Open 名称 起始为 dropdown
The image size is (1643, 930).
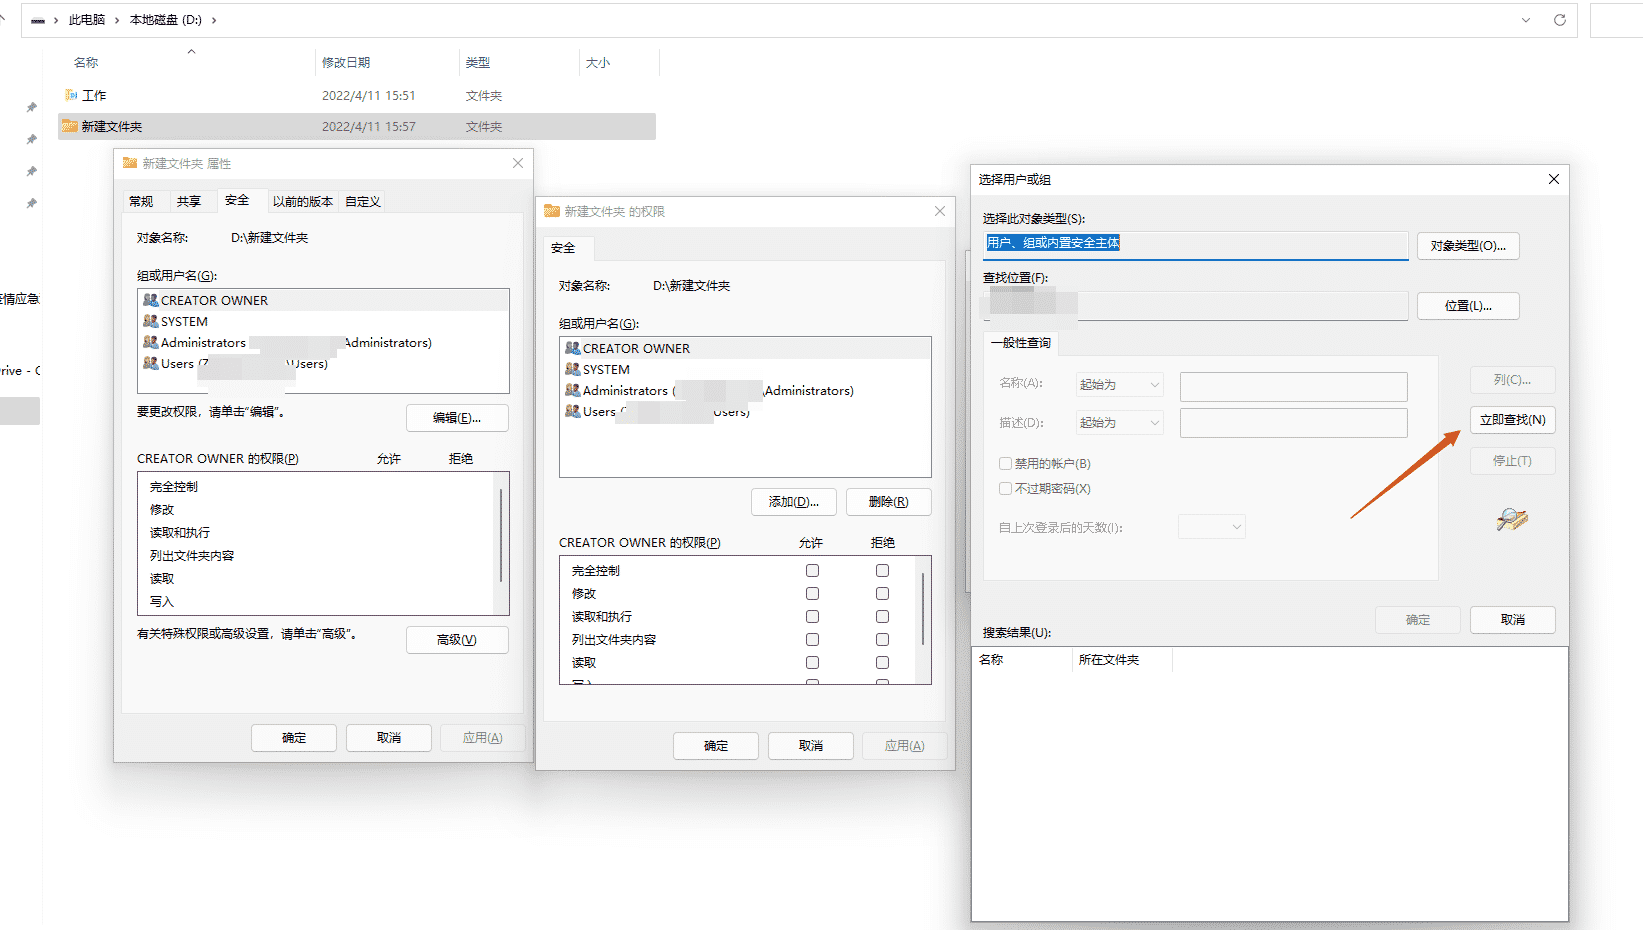click(x=1119, y=384)
